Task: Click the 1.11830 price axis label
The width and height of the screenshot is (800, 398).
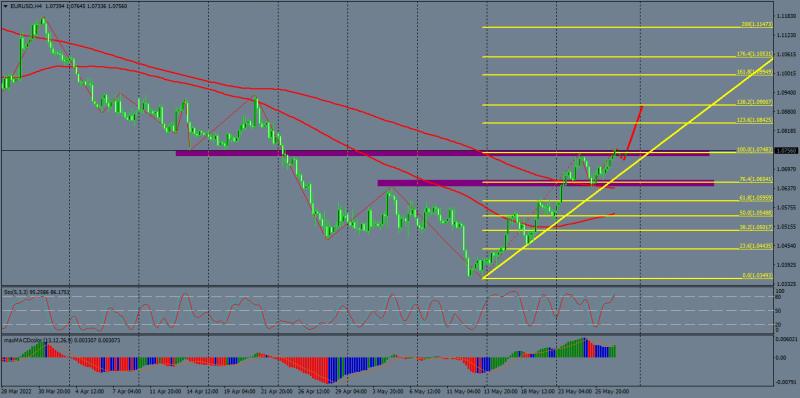Action: point(786,16)
